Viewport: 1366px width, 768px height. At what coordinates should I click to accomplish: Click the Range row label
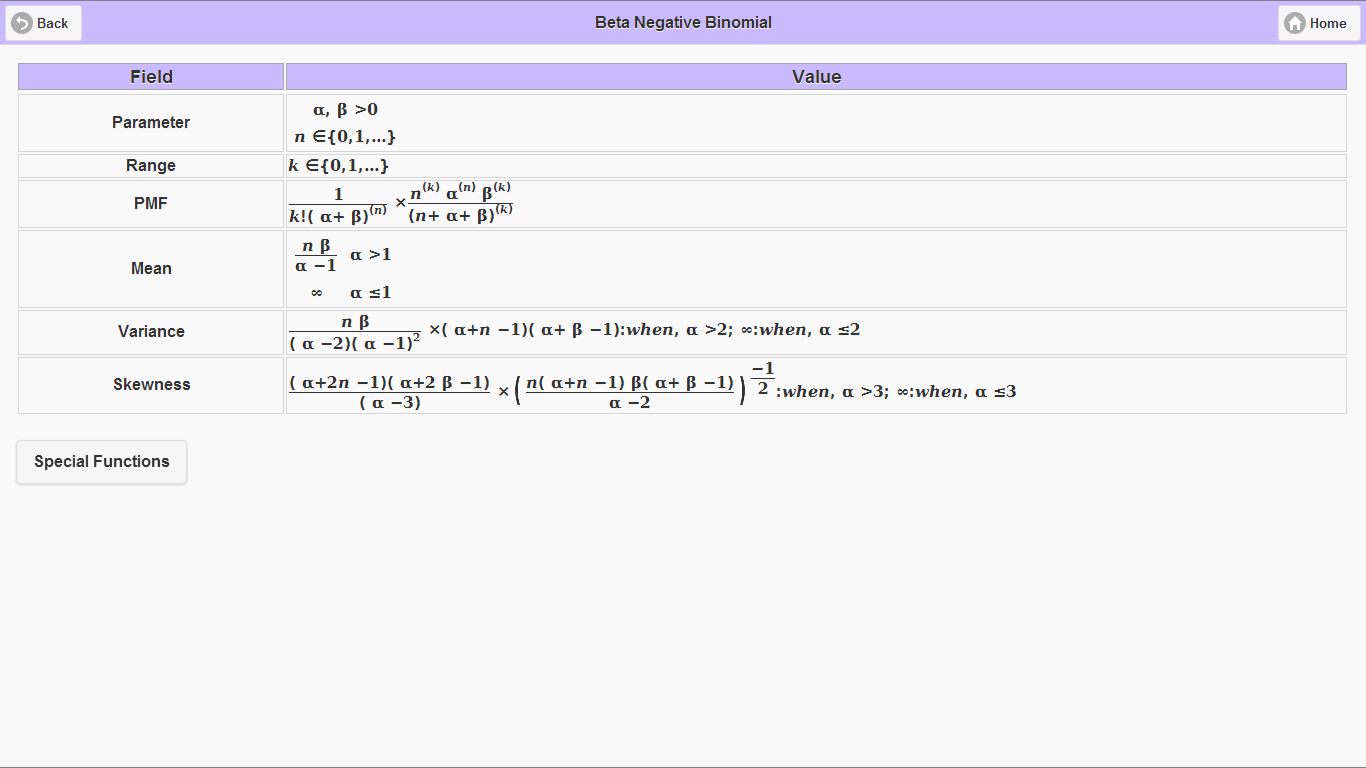(150, 165)
